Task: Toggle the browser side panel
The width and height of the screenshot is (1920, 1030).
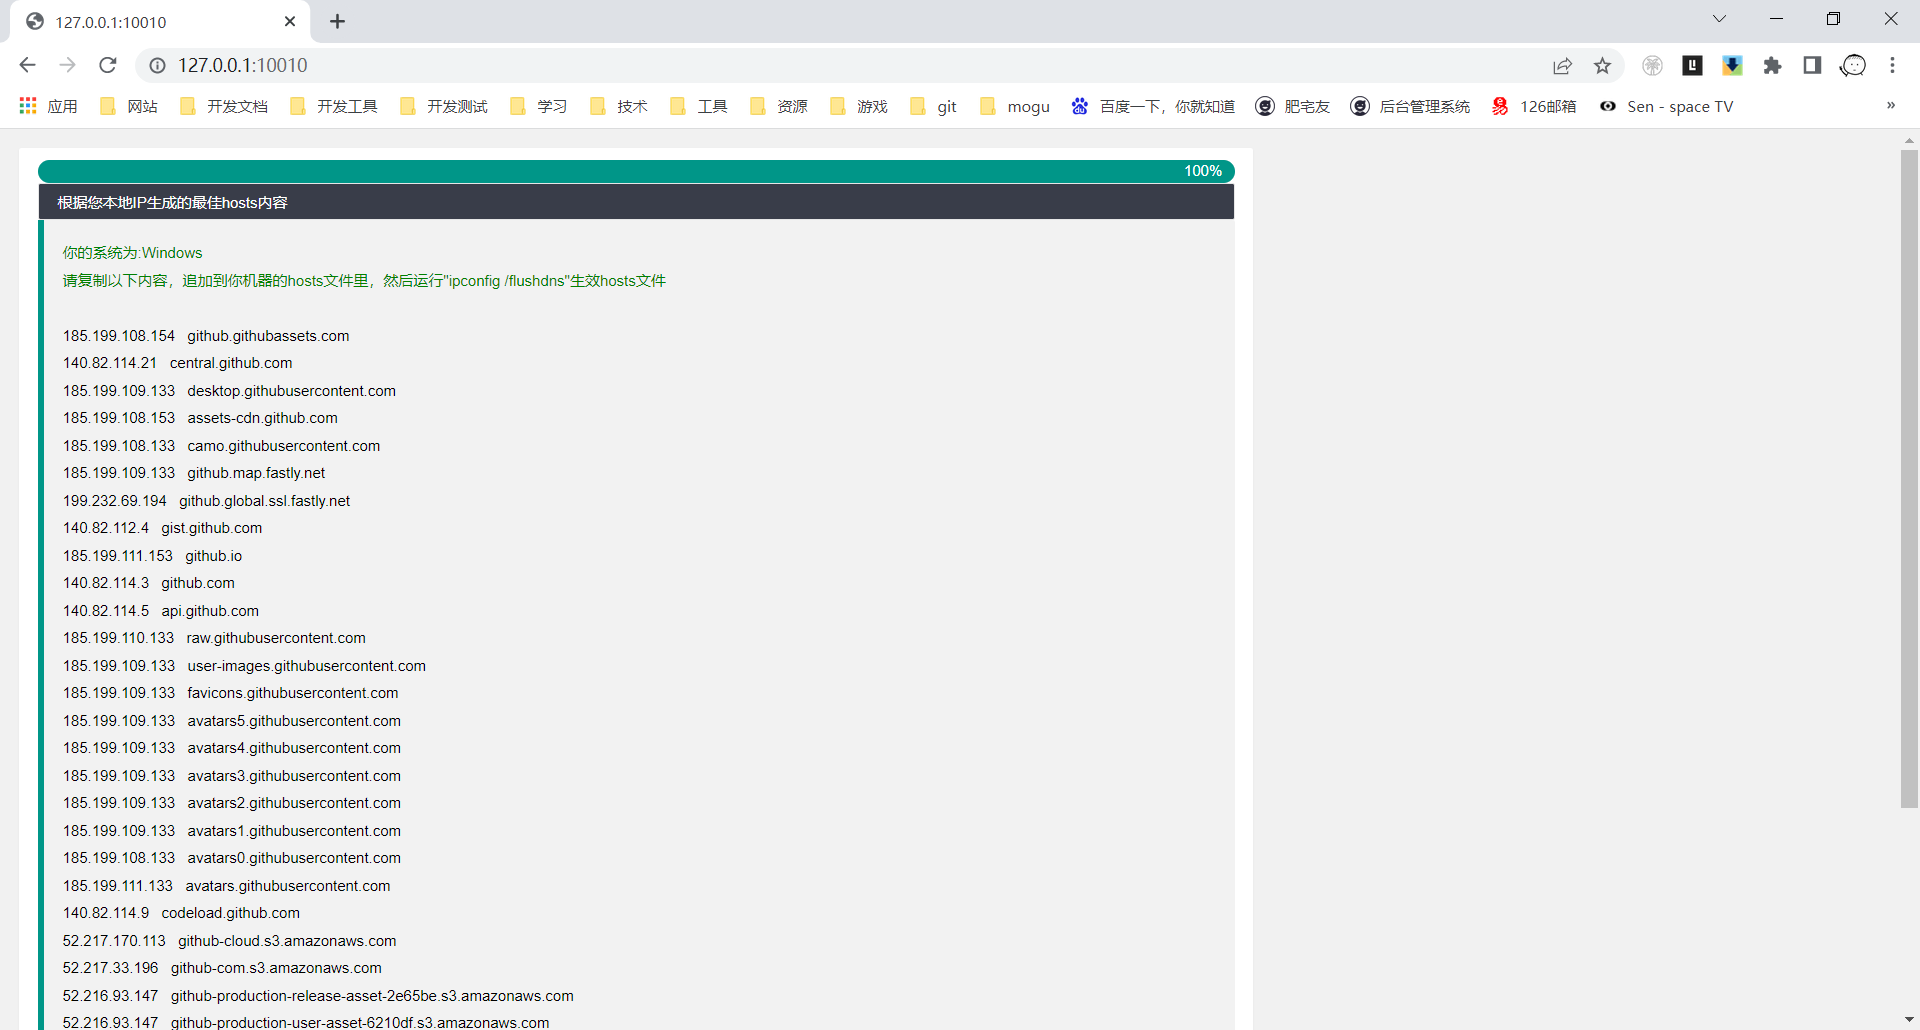Action: pos(1812,65)
